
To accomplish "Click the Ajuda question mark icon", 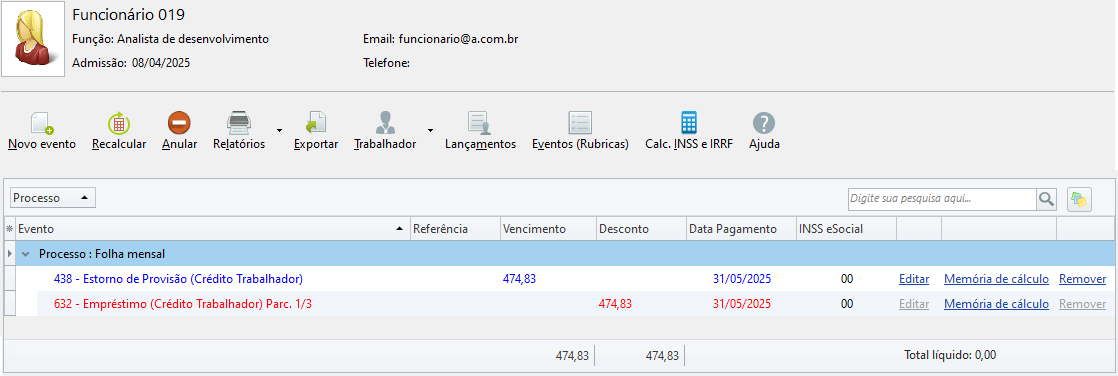I will point(764,123).
